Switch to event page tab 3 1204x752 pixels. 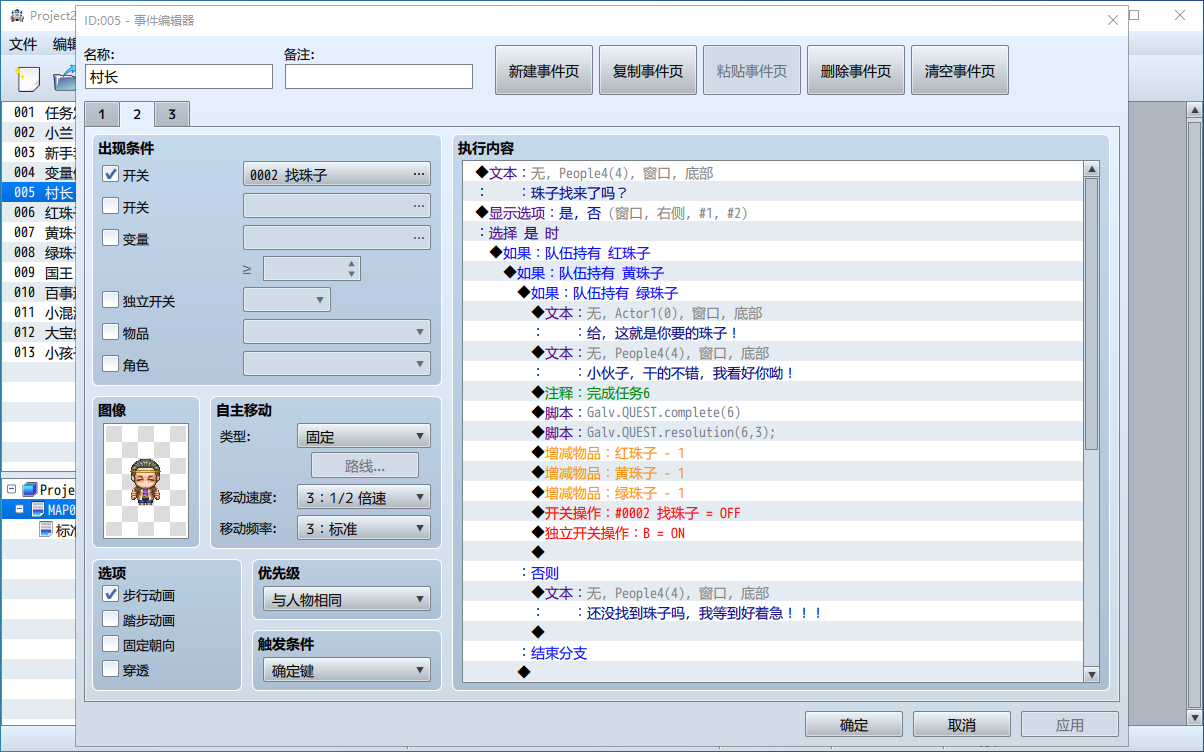[x=172, y=114]
